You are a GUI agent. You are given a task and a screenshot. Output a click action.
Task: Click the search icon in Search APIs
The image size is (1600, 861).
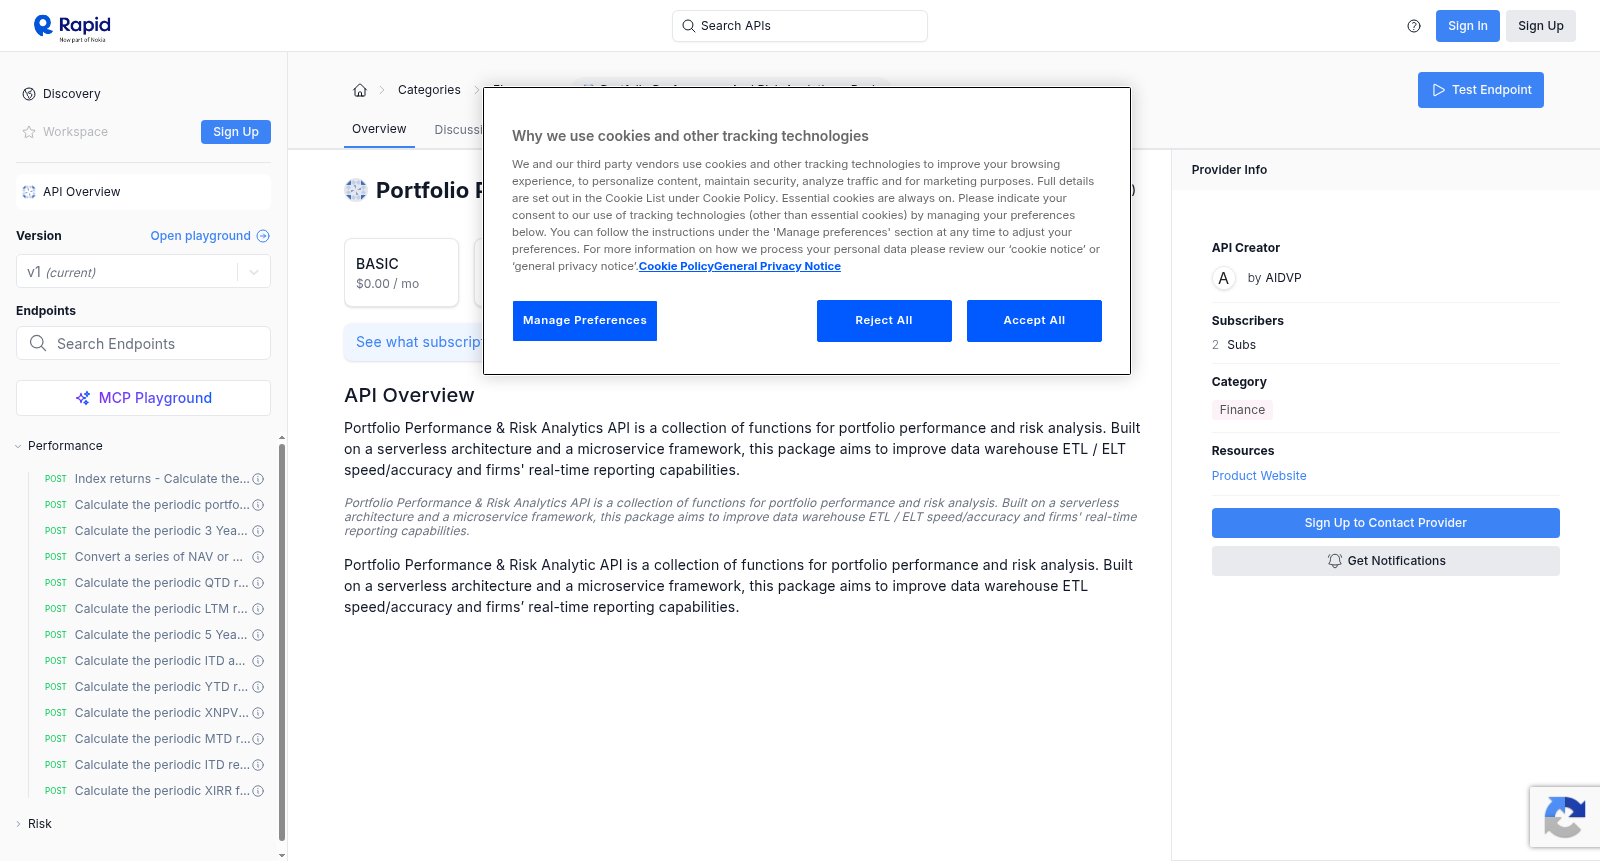pos(688,26)
